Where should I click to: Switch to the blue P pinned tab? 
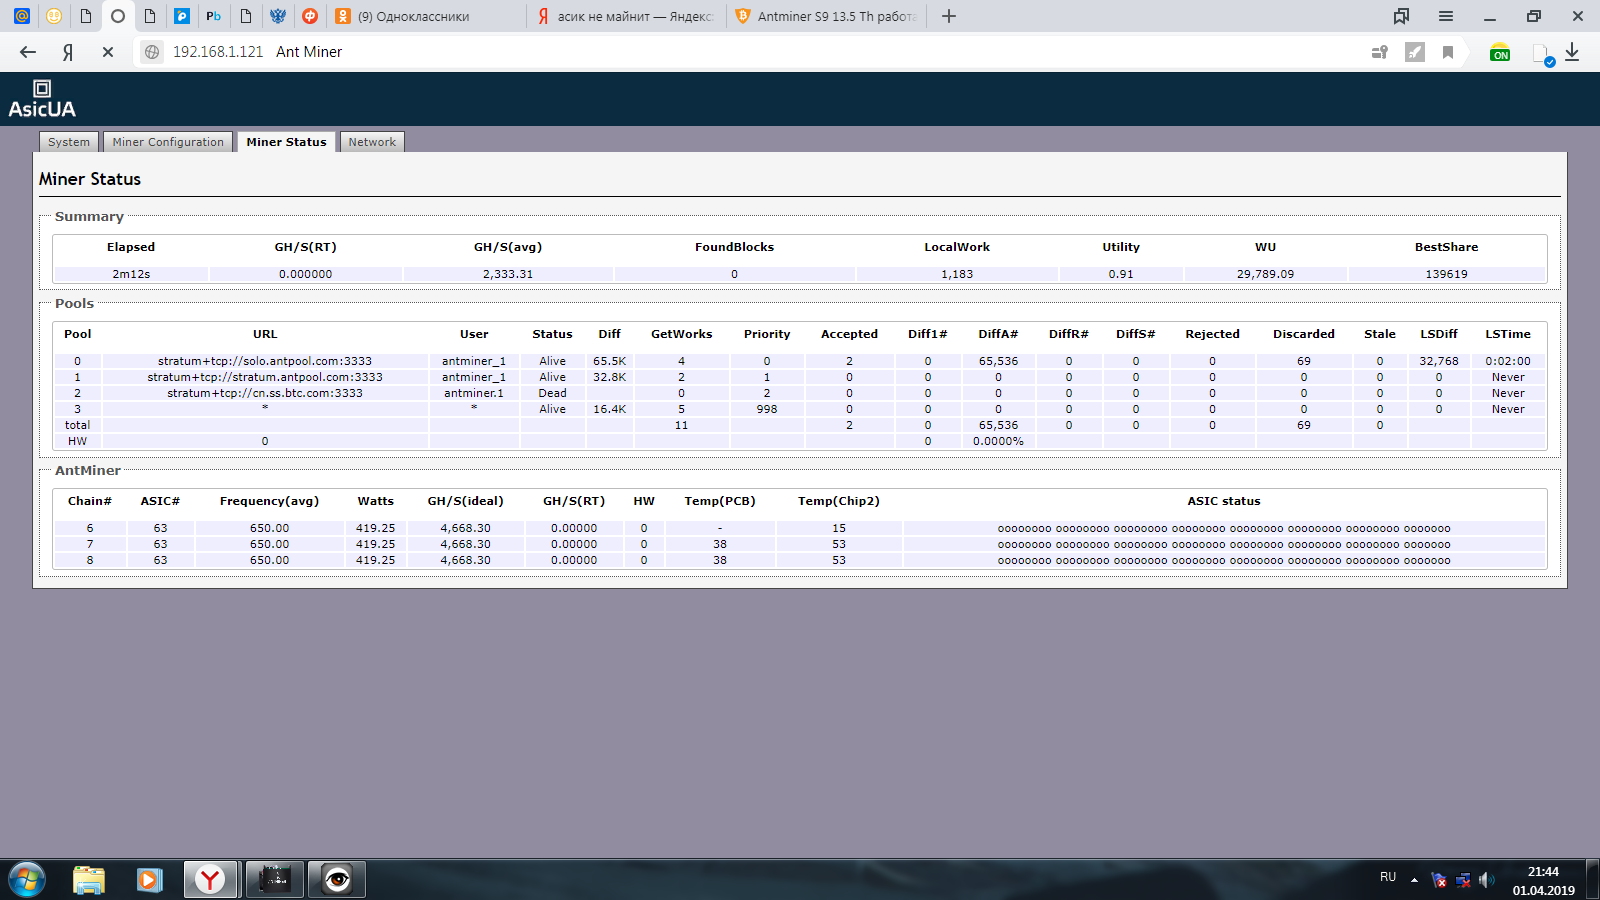[181, 16]
